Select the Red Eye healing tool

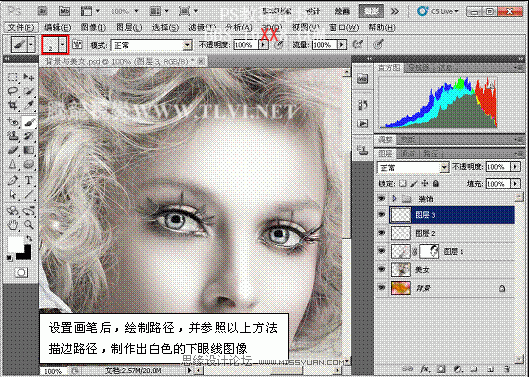pyautogui.click(x=12, y=122)
